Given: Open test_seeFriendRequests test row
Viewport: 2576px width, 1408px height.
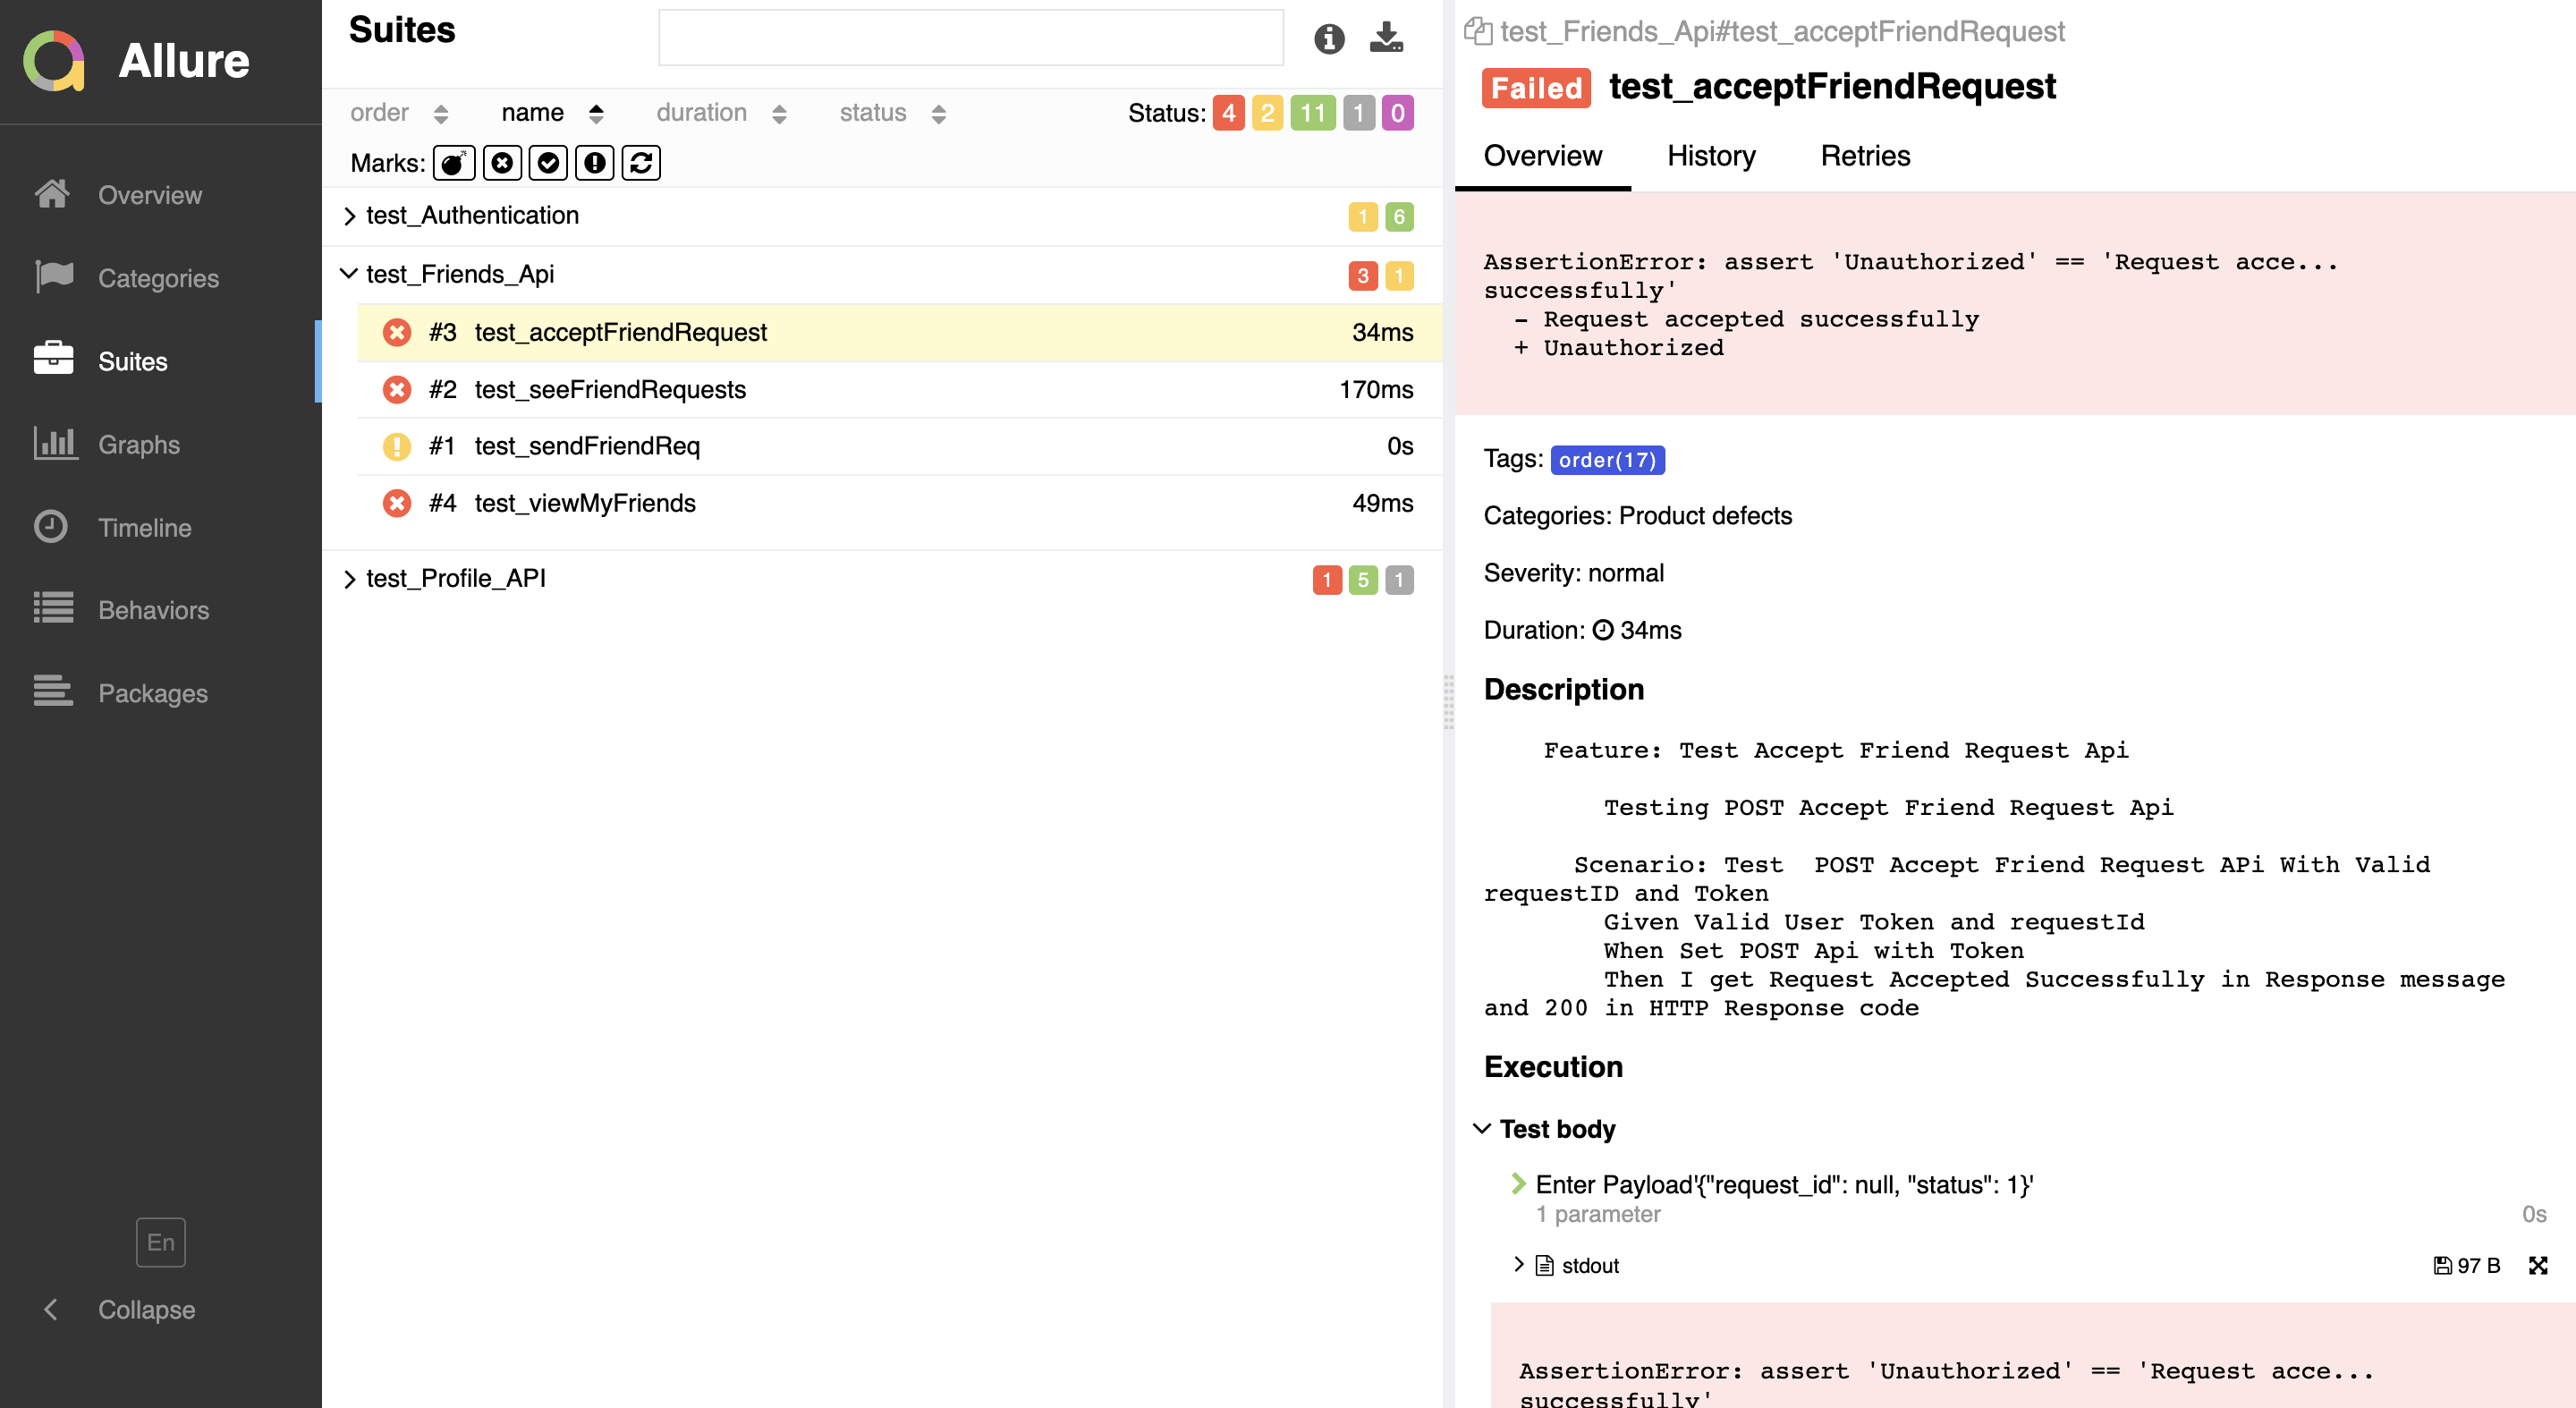Looking at the screenshot, I should point(899,390).
